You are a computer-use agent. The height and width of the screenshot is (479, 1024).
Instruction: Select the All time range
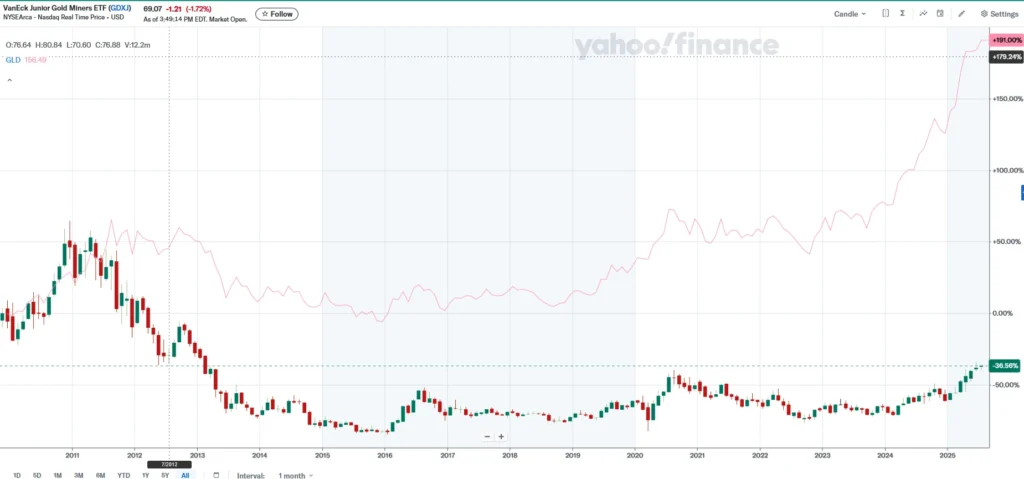pos(185,475)
